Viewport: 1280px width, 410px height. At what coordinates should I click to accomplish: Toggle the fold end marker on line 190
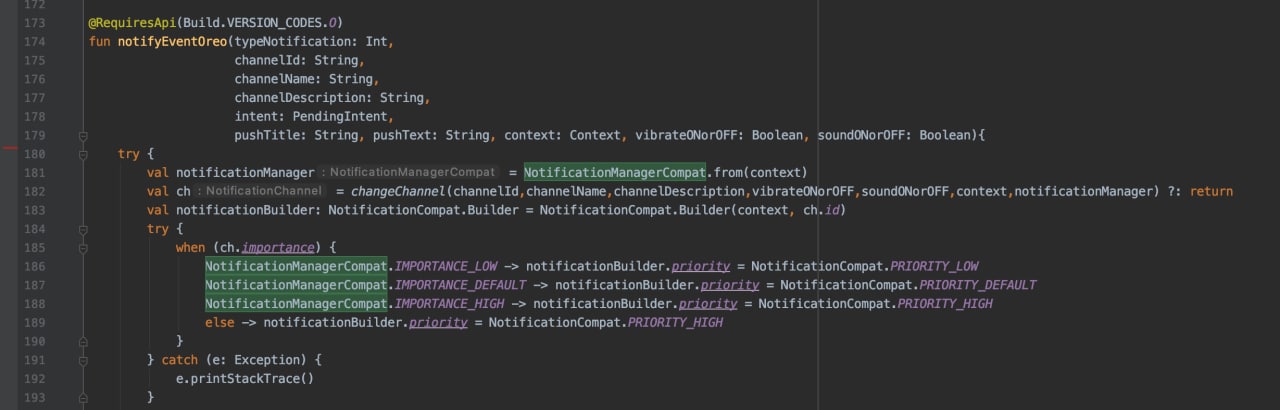(x=84, y=341)
